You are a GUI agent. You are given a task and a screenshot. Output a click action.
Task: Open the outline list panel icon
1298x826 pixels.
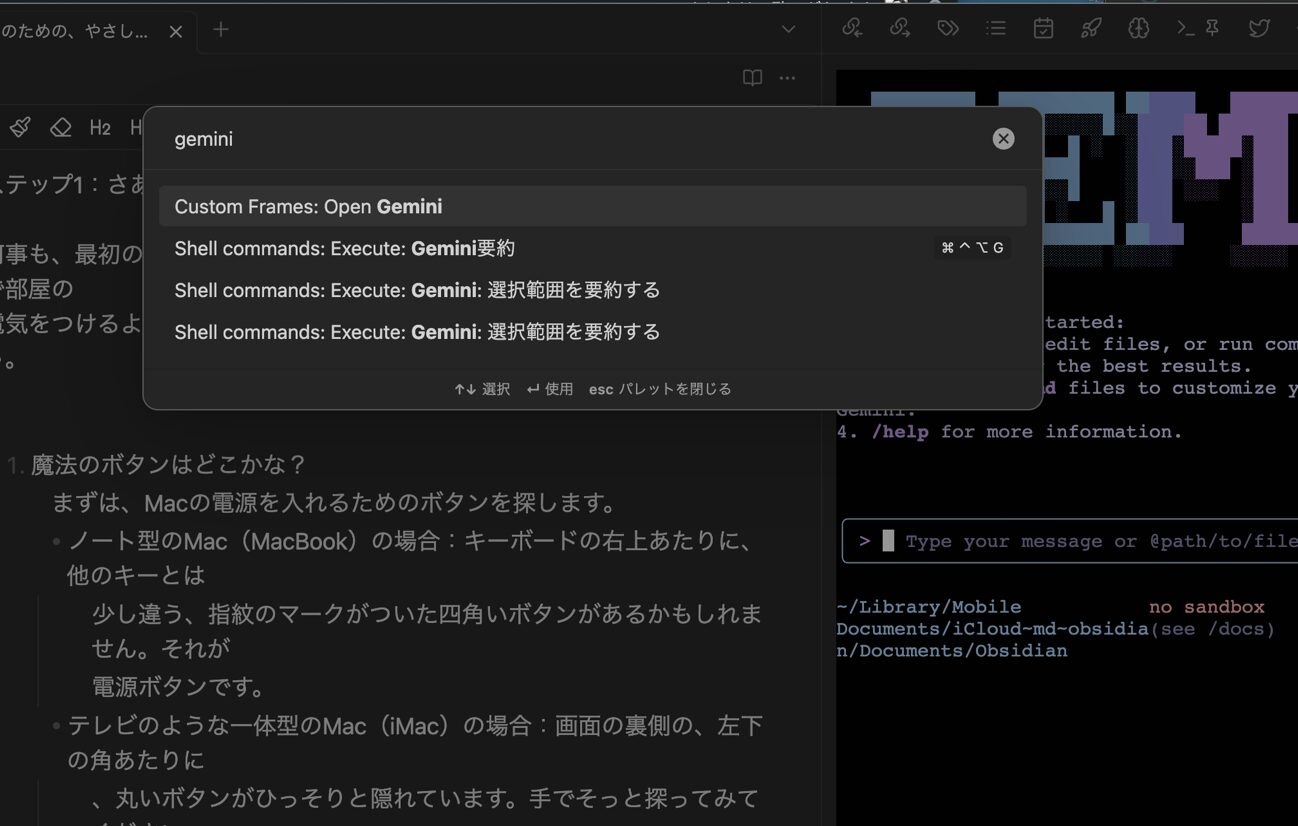coord(995,29)
